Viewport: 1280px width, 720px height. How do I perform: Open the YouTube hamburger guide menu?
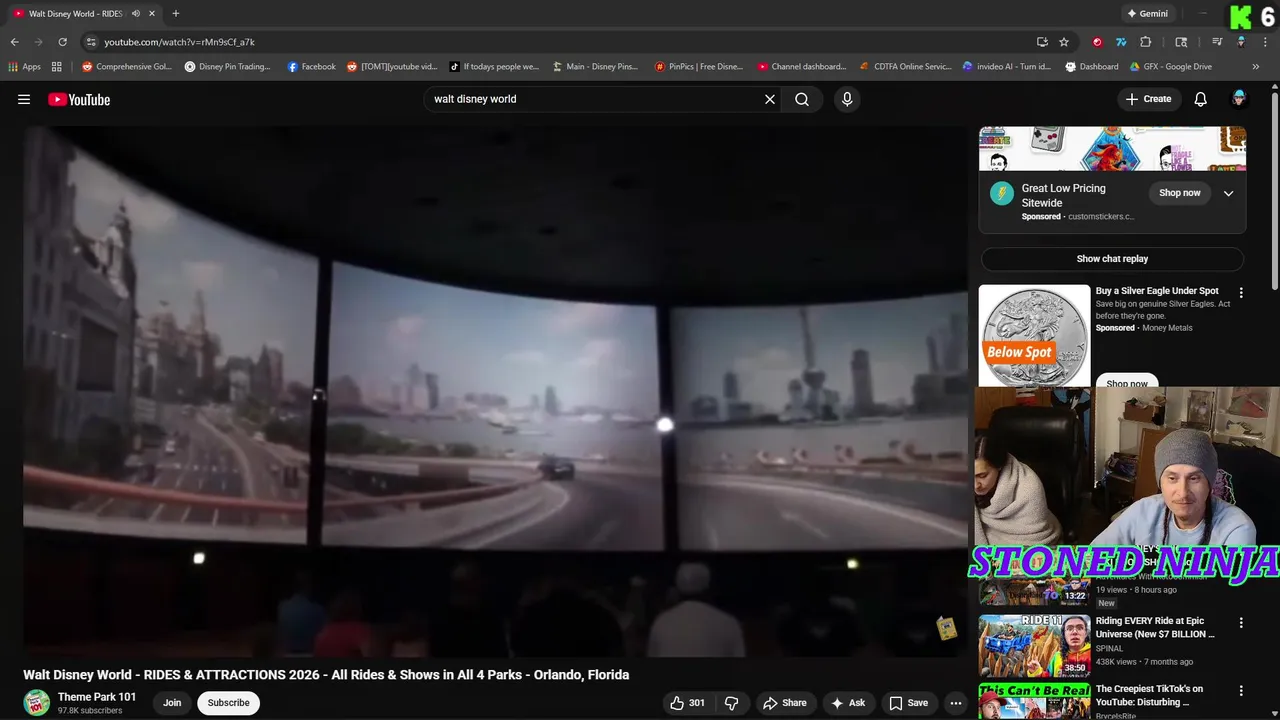pos(24,99)
